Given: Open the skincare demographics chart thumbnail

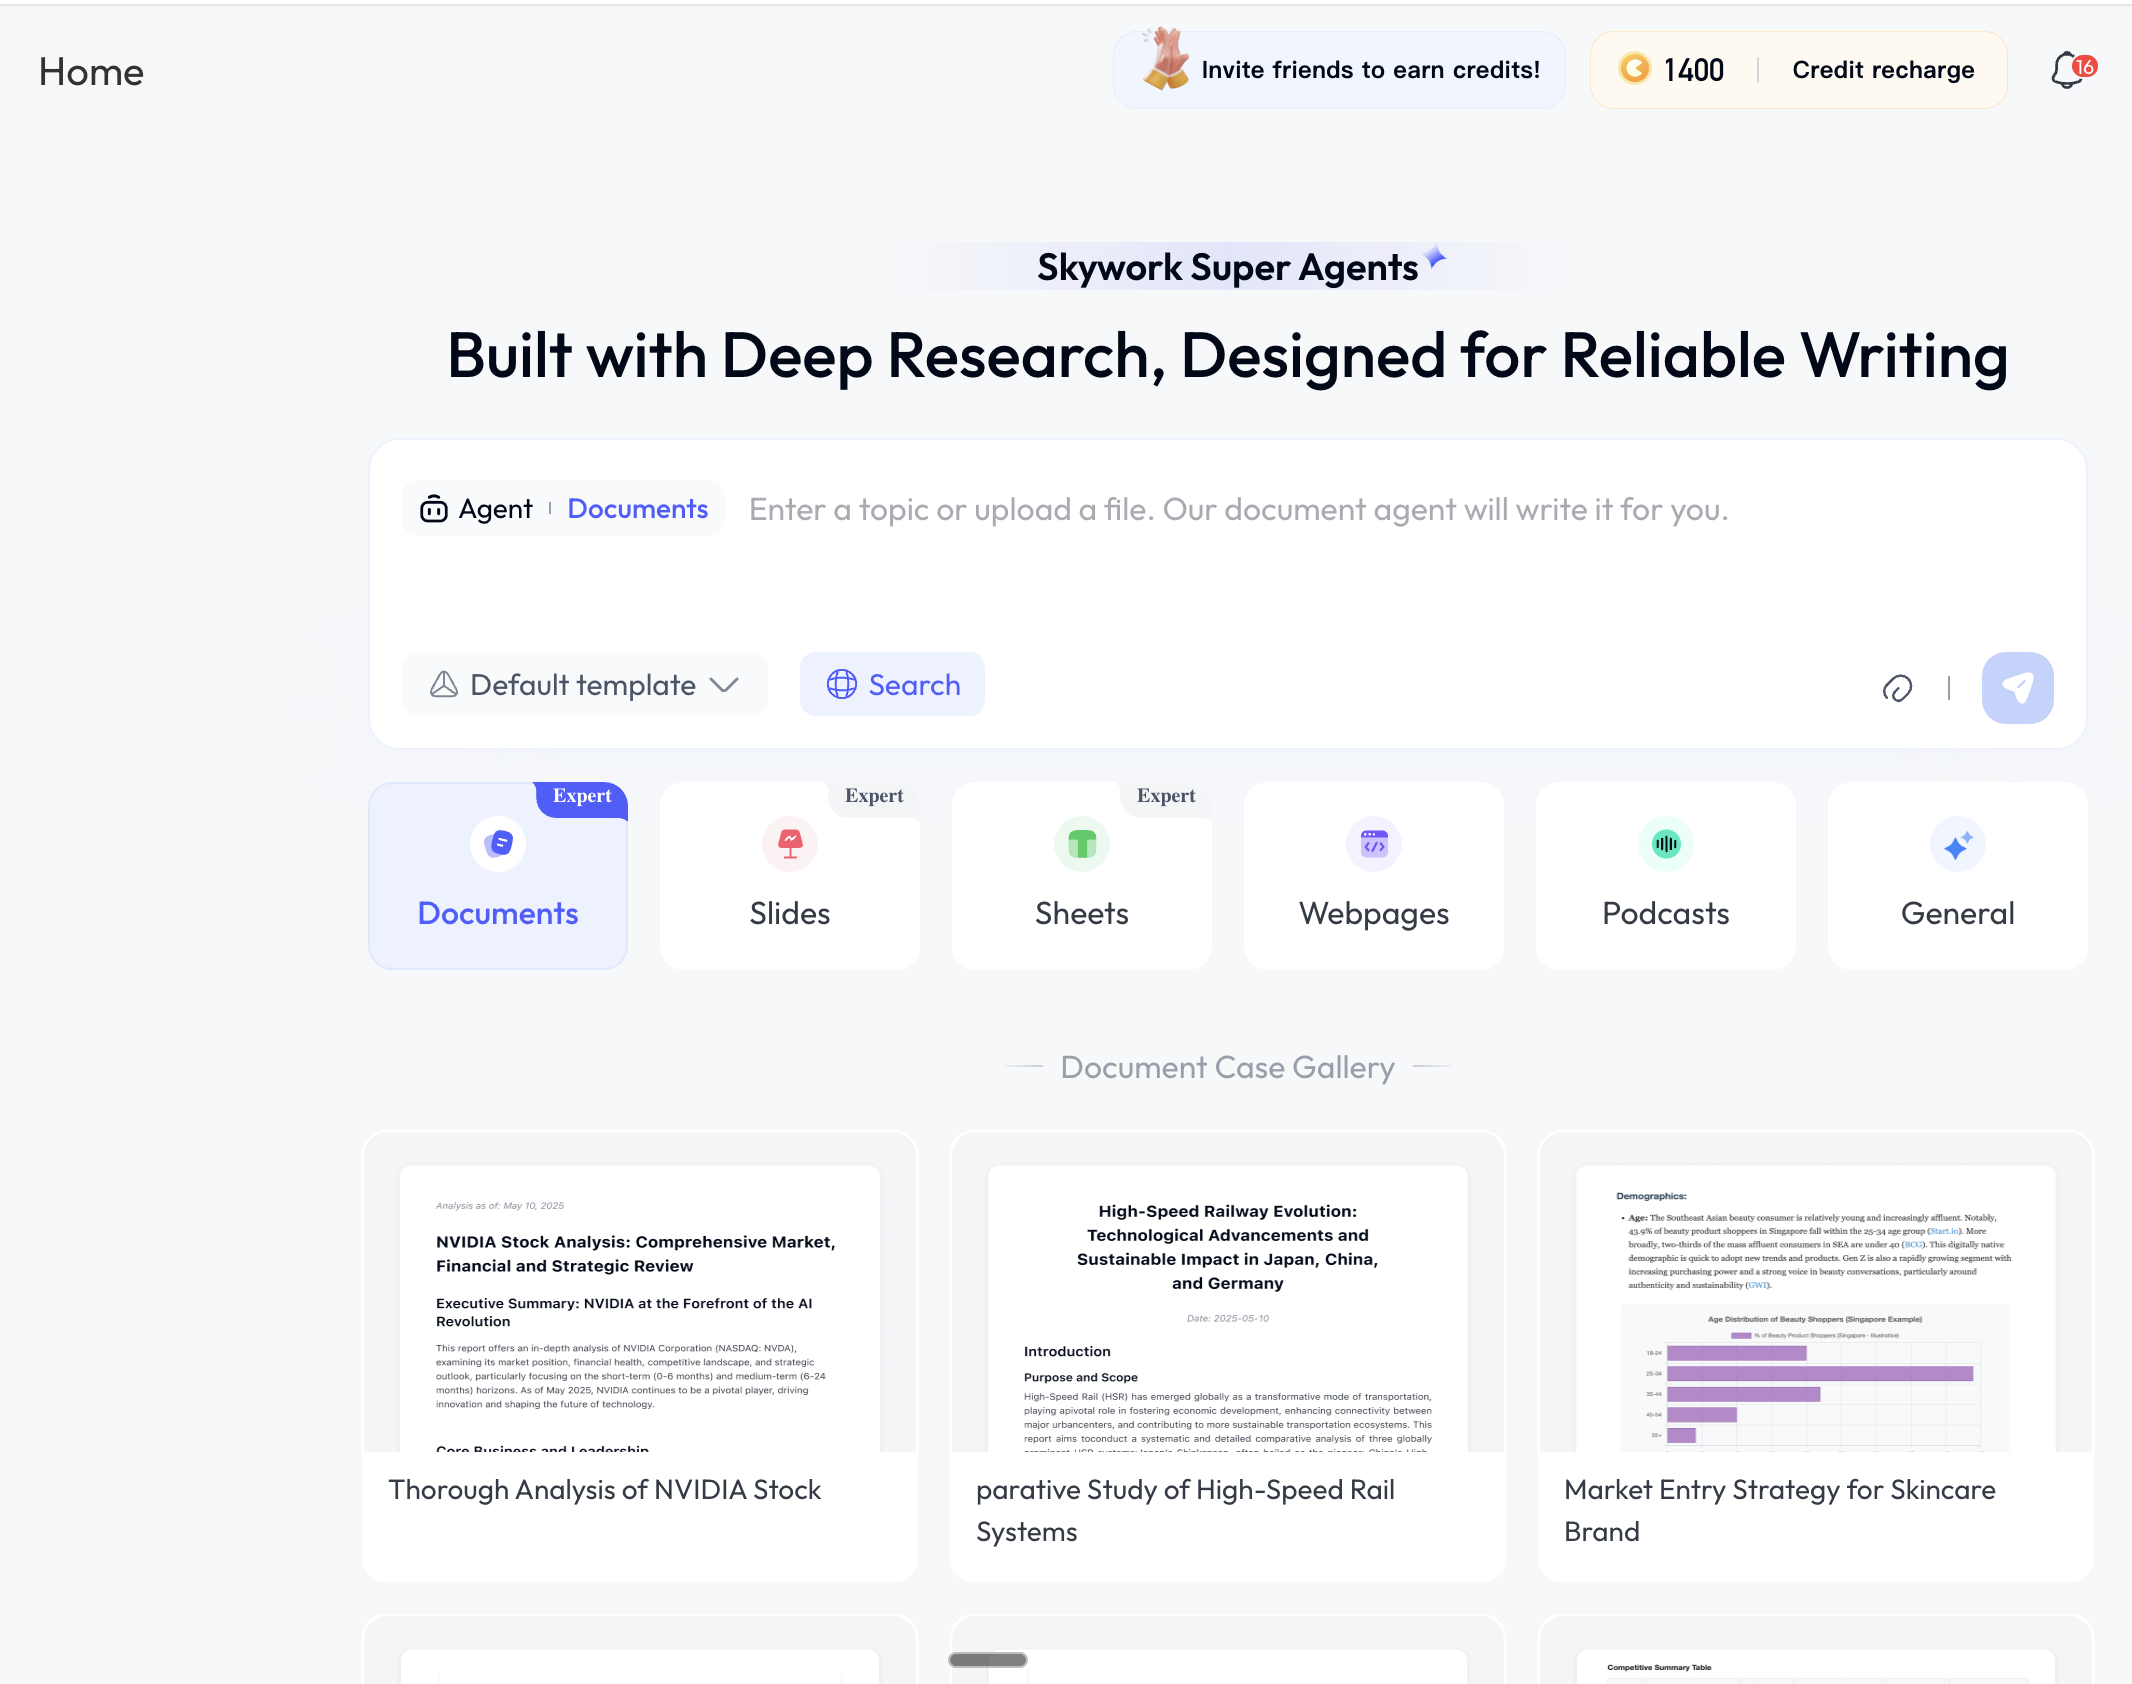Looking at the screenshot, I should click(1816, 1308).
